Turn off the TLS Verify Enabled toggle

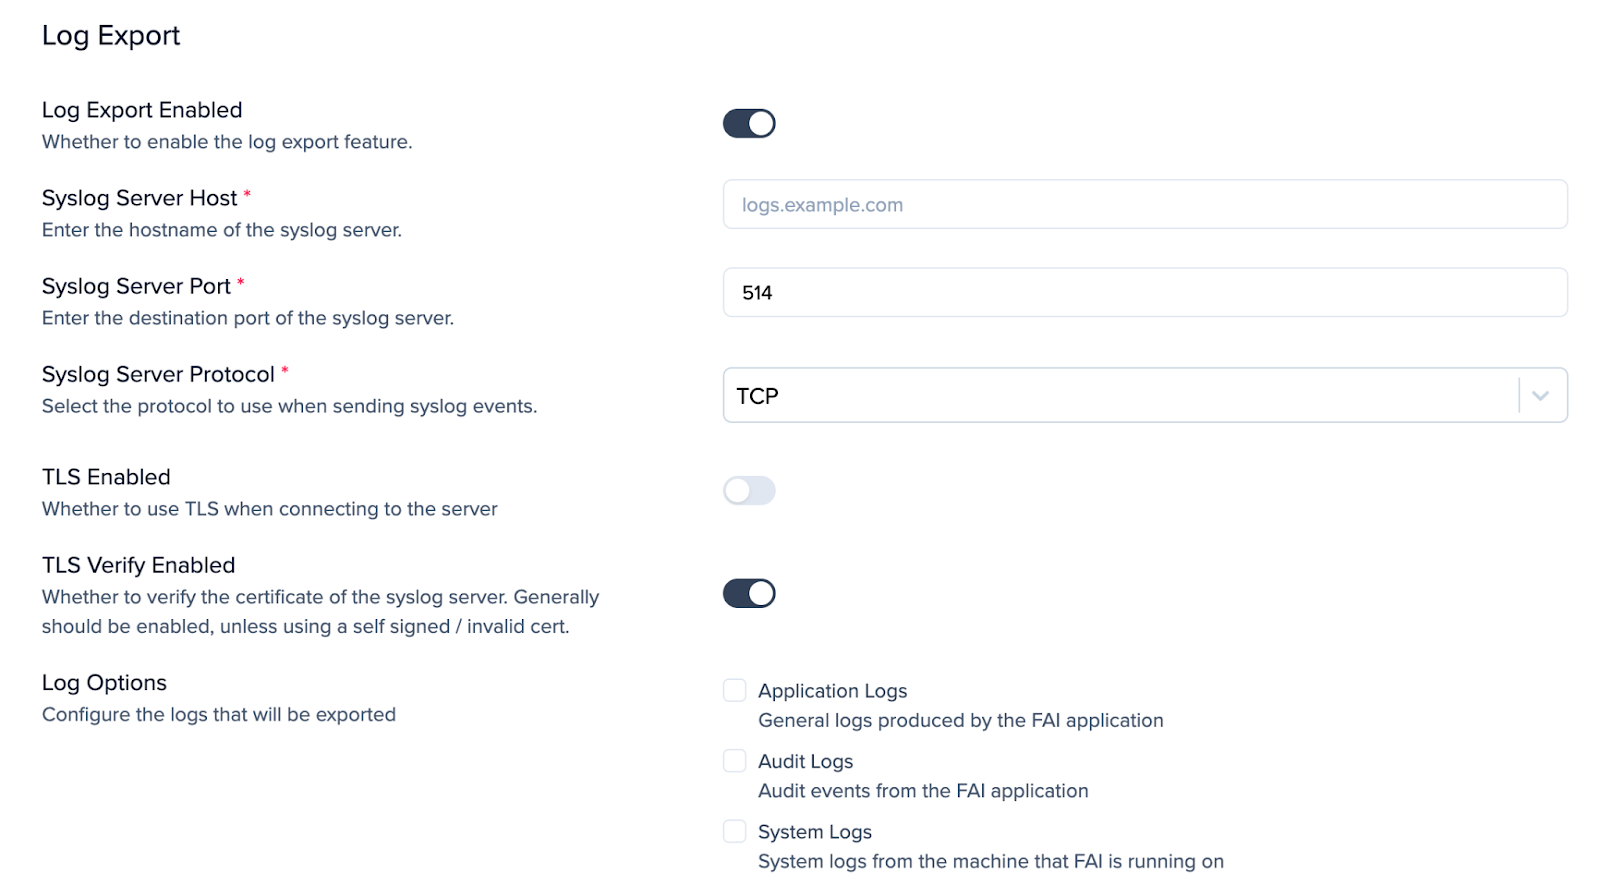(749, 592)
